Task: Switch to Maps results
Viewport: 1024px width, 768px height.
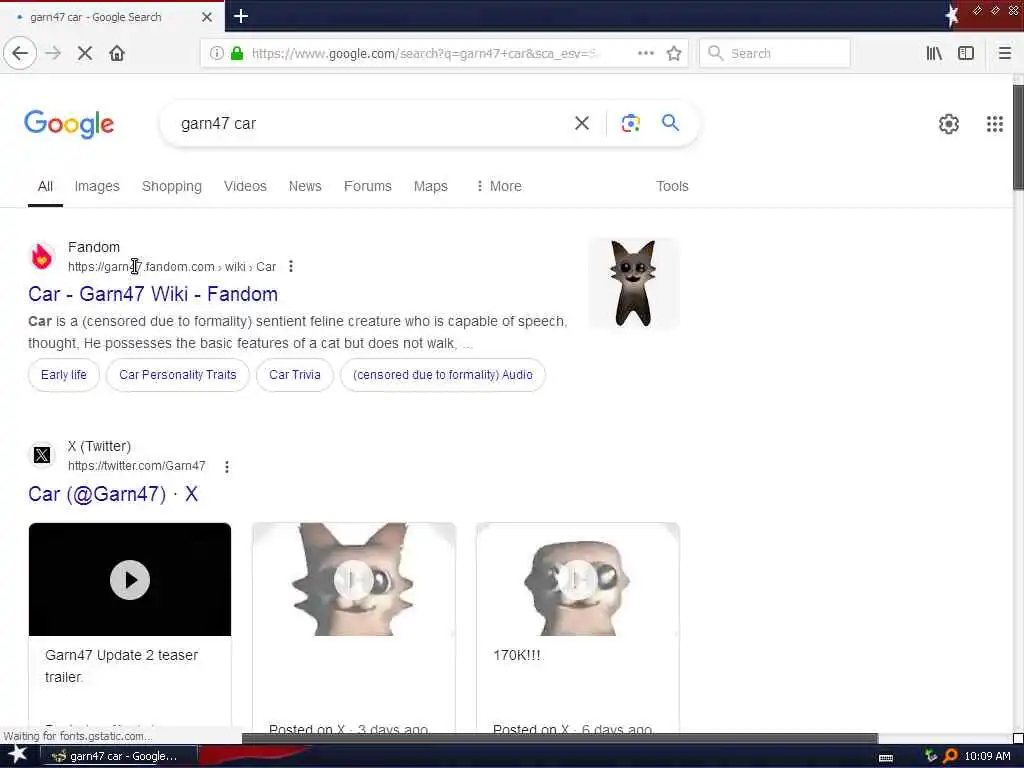Action: 430,186
